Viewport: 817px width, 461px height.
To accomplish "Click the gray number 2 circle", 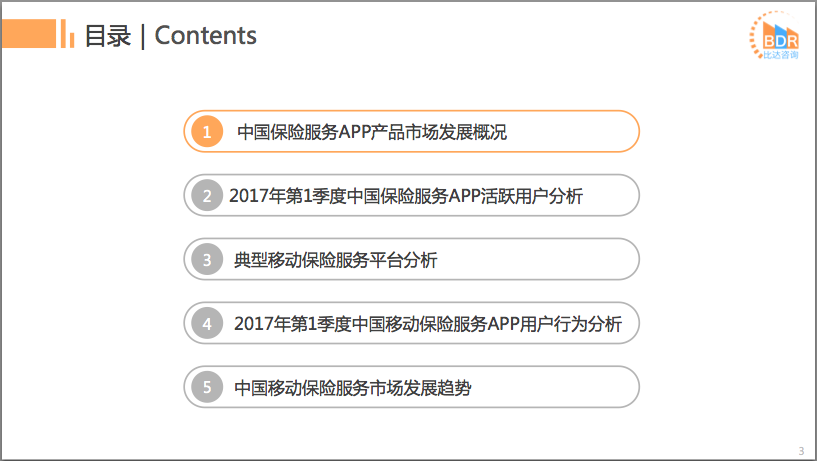I will tap(206, 196).
